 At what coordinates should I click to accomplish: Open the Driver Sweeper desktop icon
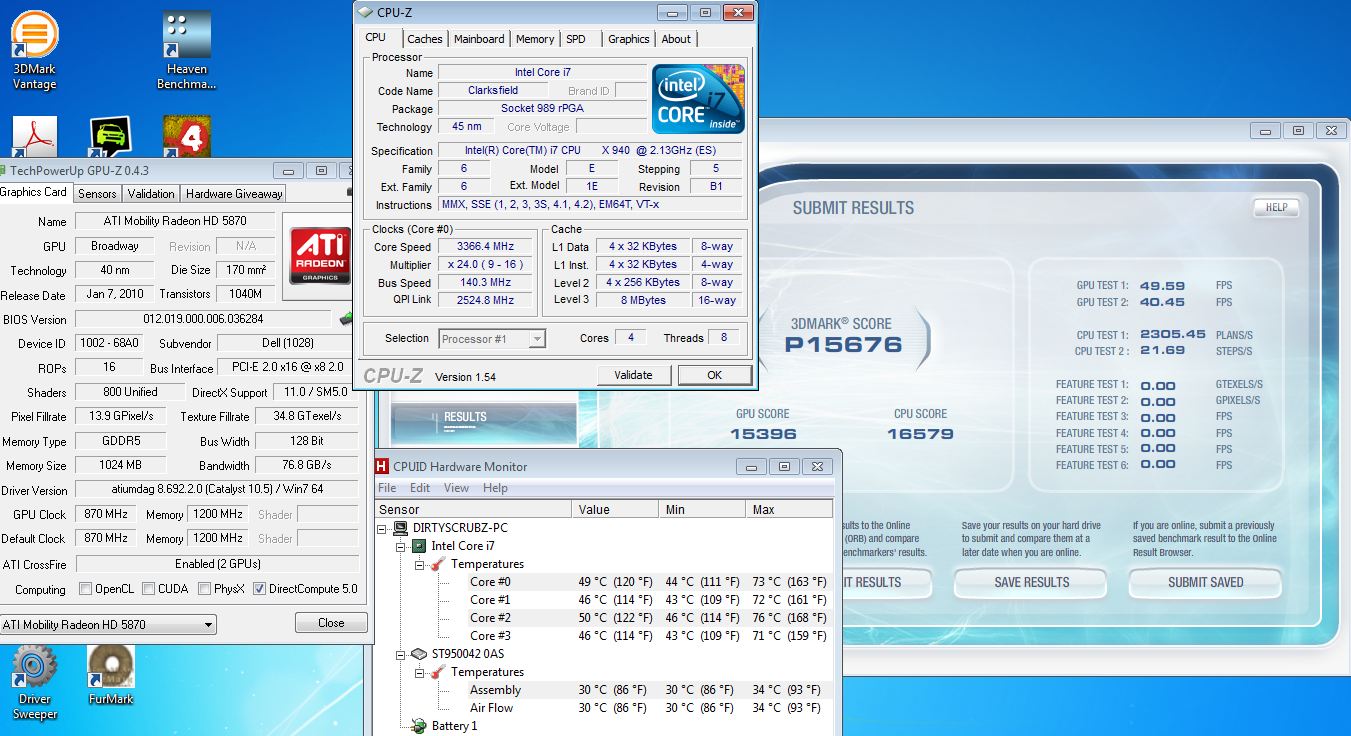point(34,683)
